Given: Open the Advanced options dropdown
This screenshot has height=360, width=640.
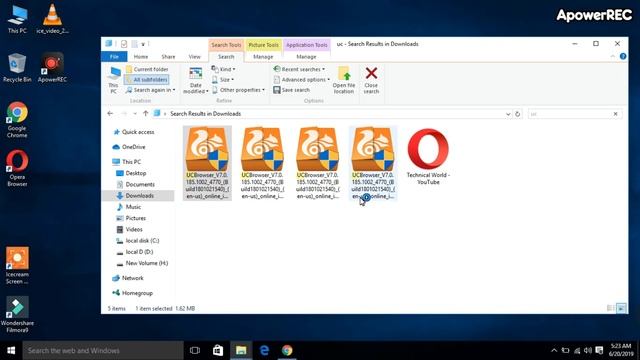Looking at the screenshot, I should (x=302, y=80).
